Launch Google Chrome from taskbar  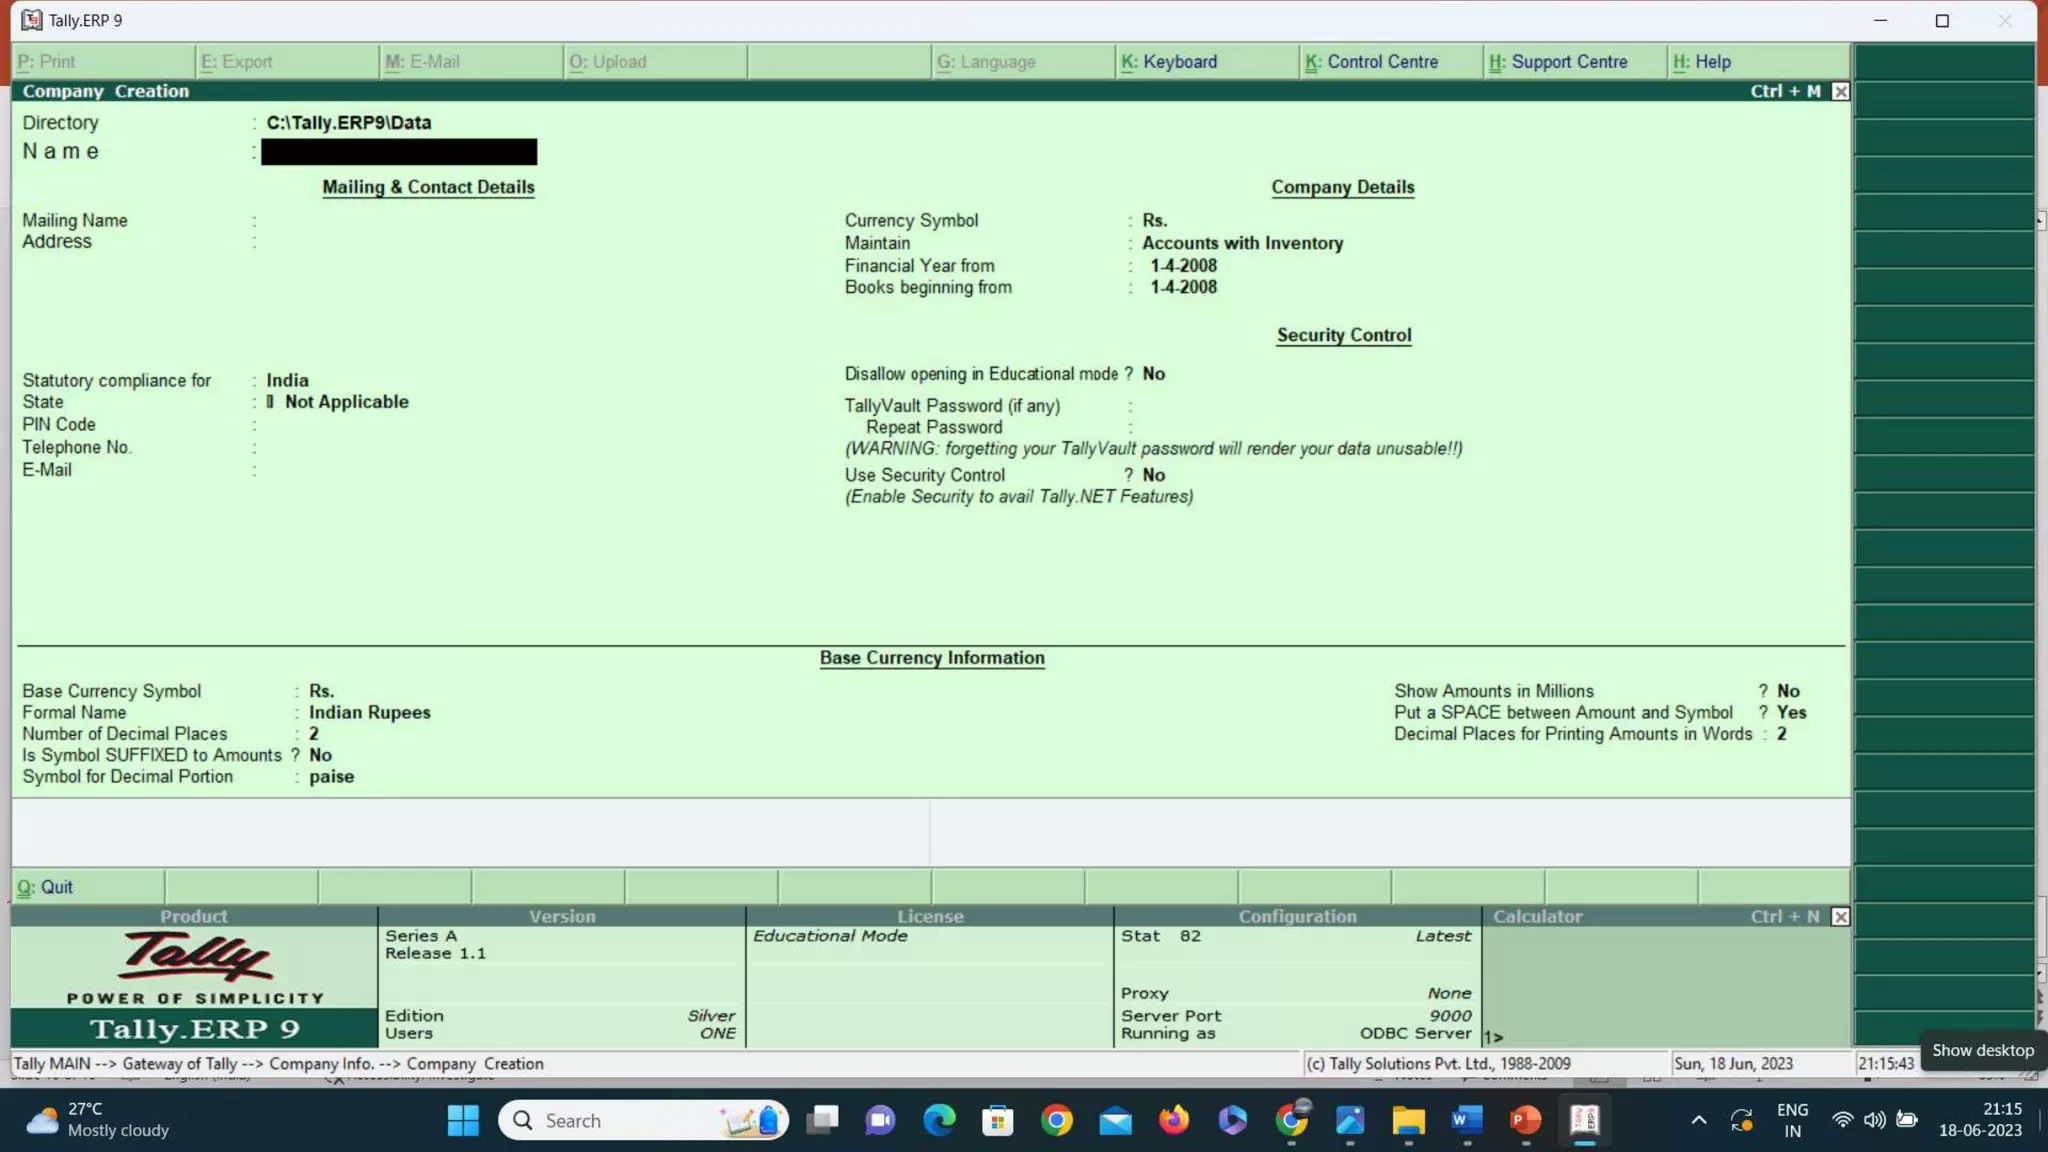coord(1056,1120)
